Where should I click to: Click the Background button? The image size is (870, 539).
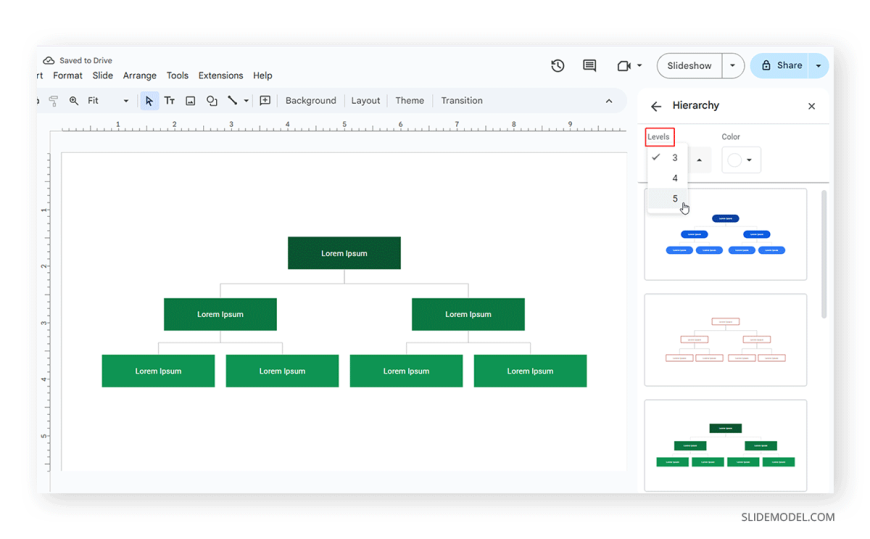coord(311,100)
